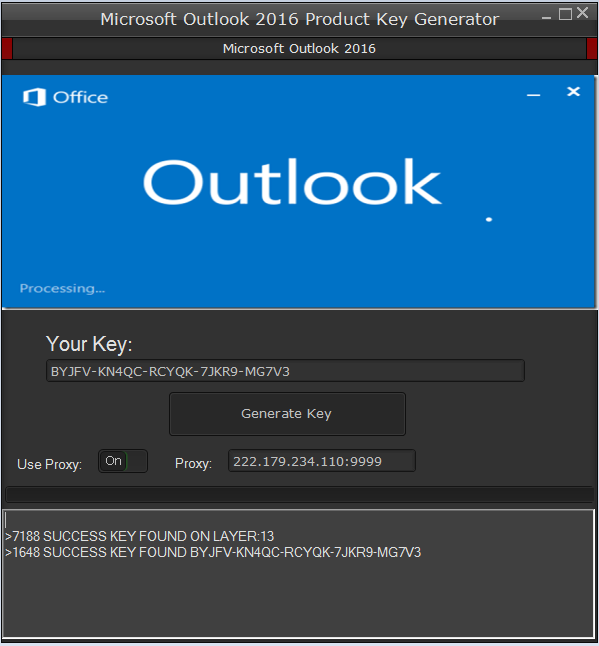
Task: Click the 'Use Proxy:' label
Action: [49, 464]
